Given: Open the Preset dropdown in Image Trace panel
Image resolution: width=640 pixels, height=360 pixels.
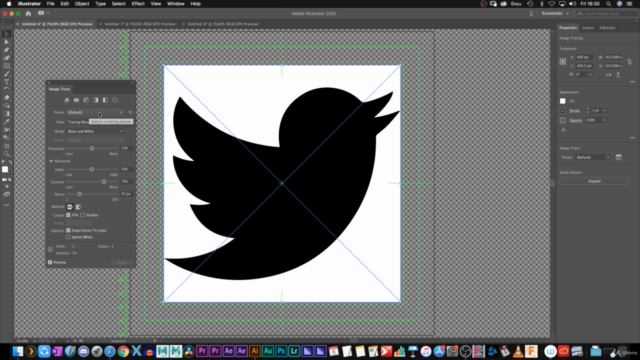Looking at the screenshot, I should 95,112.
